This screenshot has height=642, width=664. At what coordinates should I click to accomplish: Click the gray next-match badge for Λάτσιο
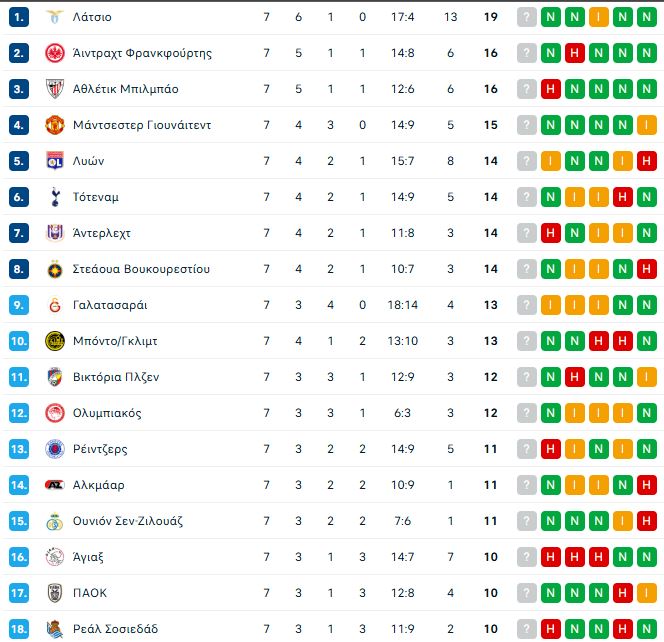click(x=527, y=17)
